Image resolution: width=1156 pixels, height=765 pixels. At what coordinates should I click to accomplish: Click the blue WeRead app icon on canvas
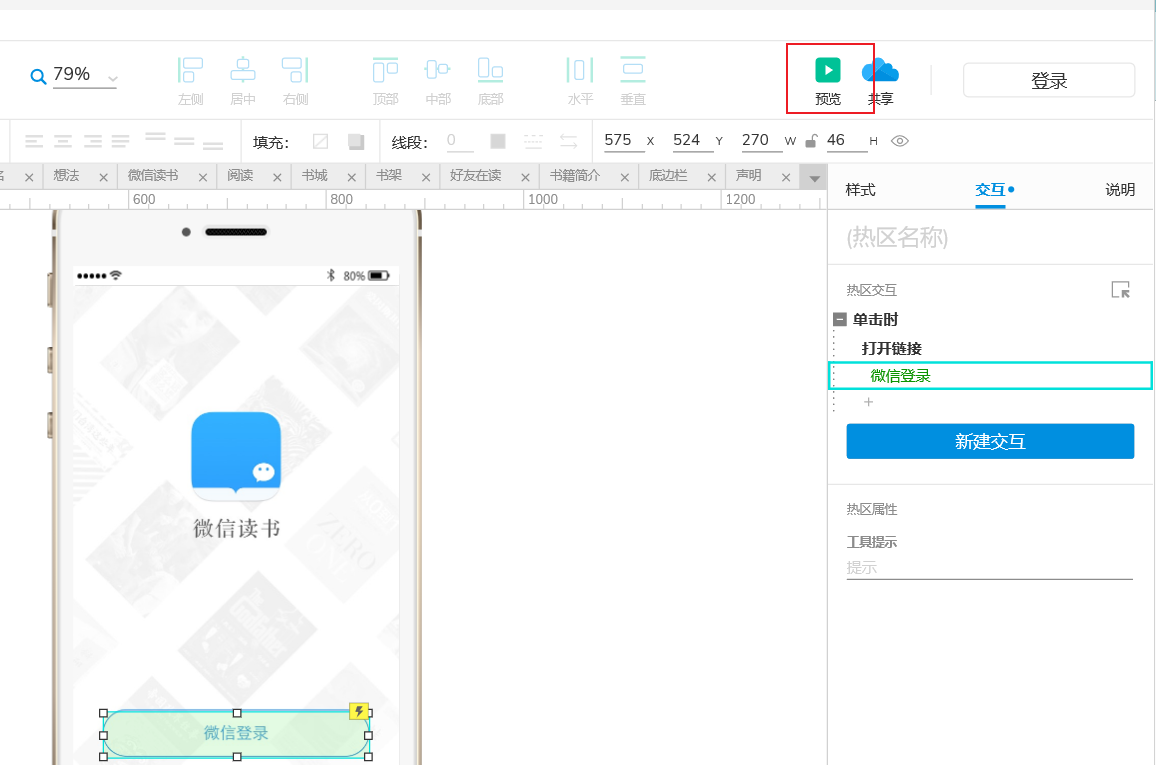(x=236, y=456)
